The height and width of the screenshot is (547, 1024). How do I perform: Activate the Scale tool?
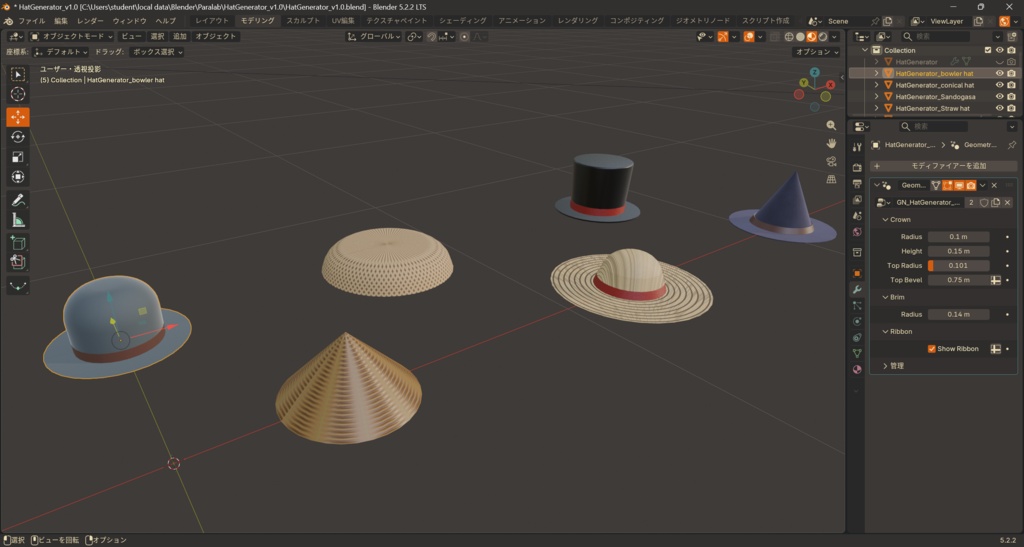(x=18, y=157)
